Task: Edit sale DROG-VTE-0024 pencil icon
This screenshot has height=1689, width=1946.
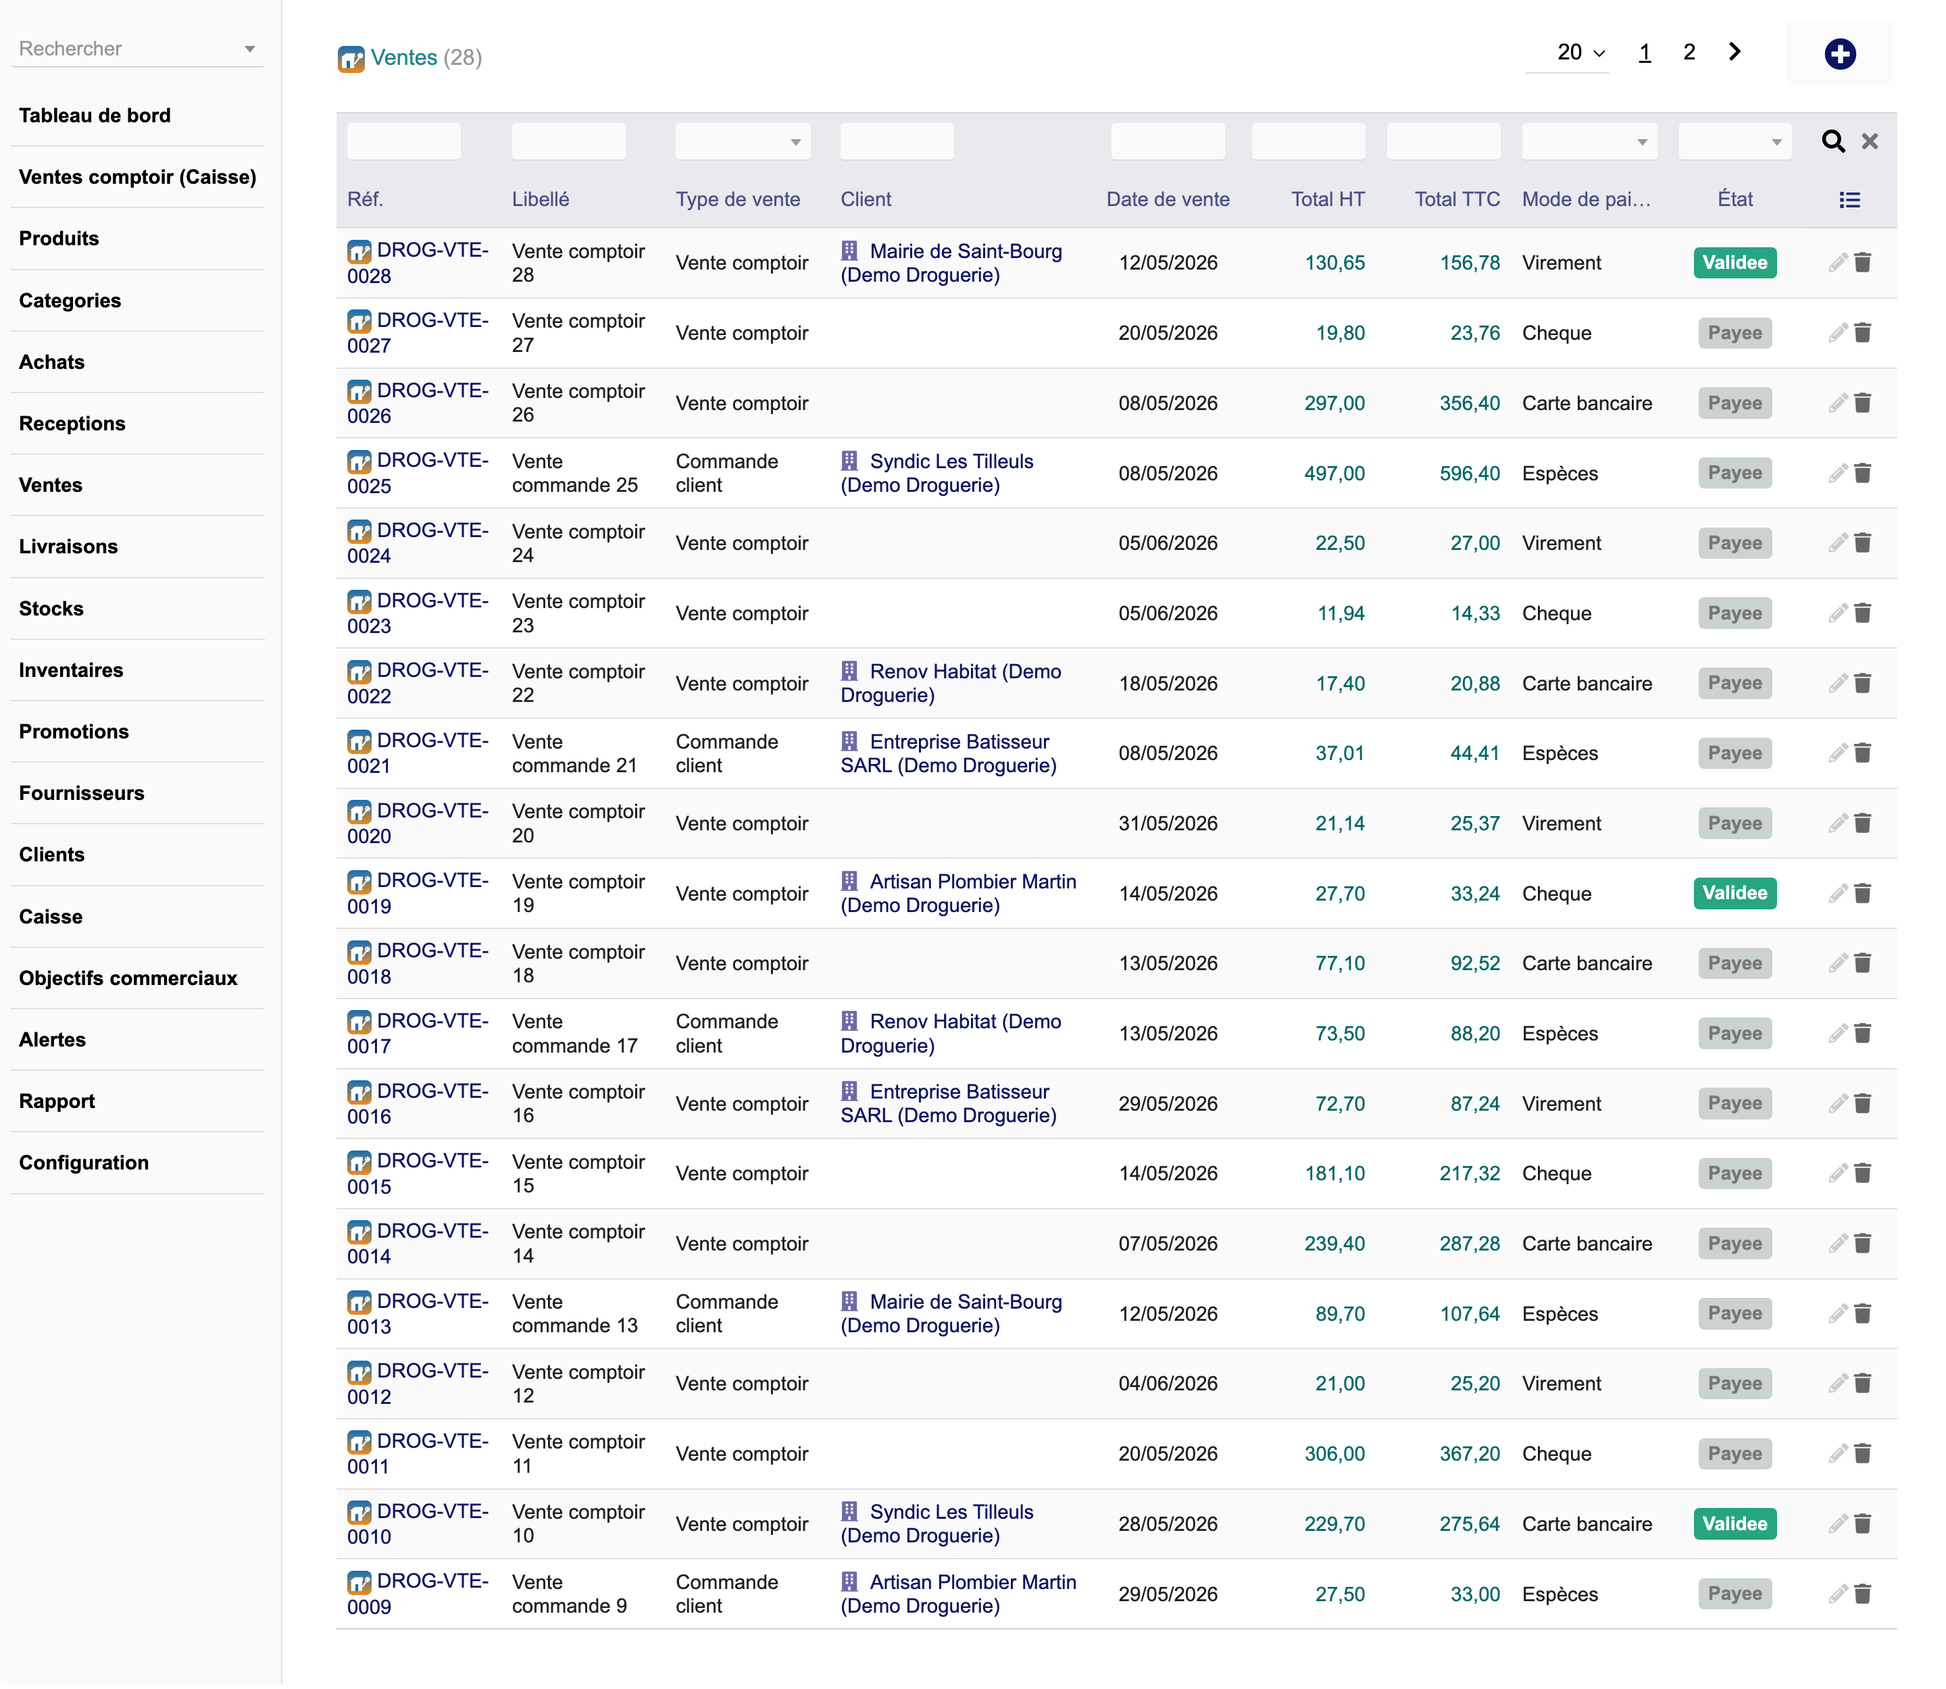Action: coord(1837,543)
